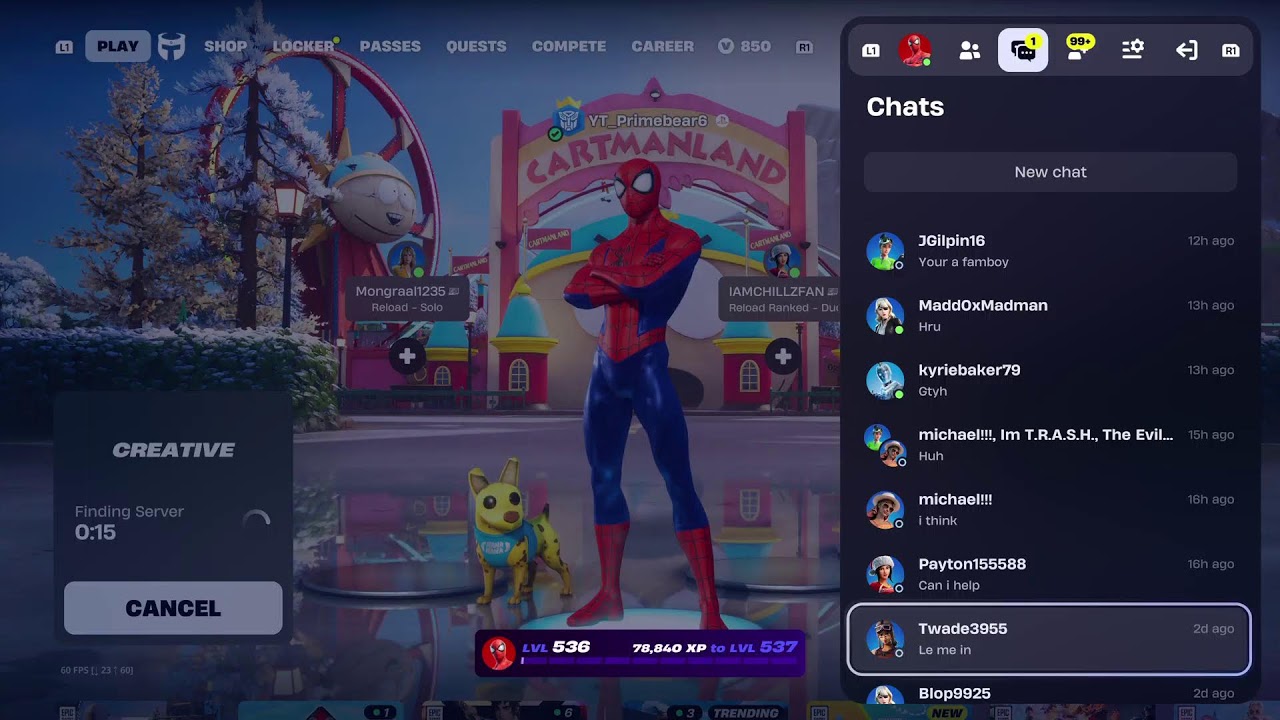
Task: Open the CAREER tab
Action: coord(662,46)
